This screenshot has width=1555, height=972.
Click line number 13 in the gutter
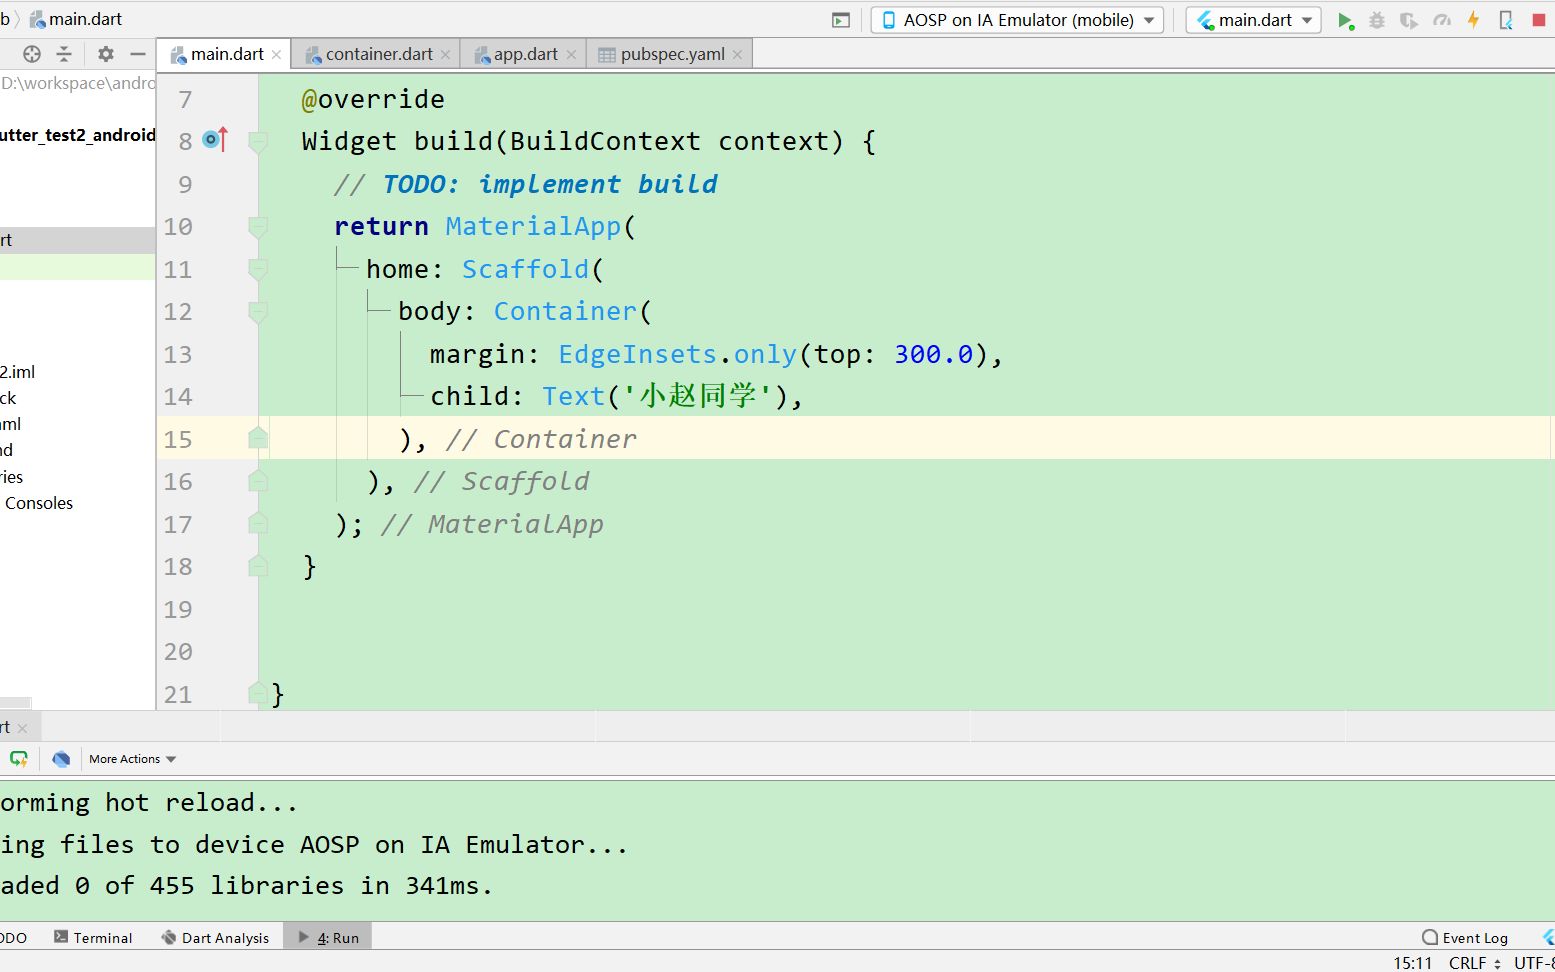(x=178, y=354)
